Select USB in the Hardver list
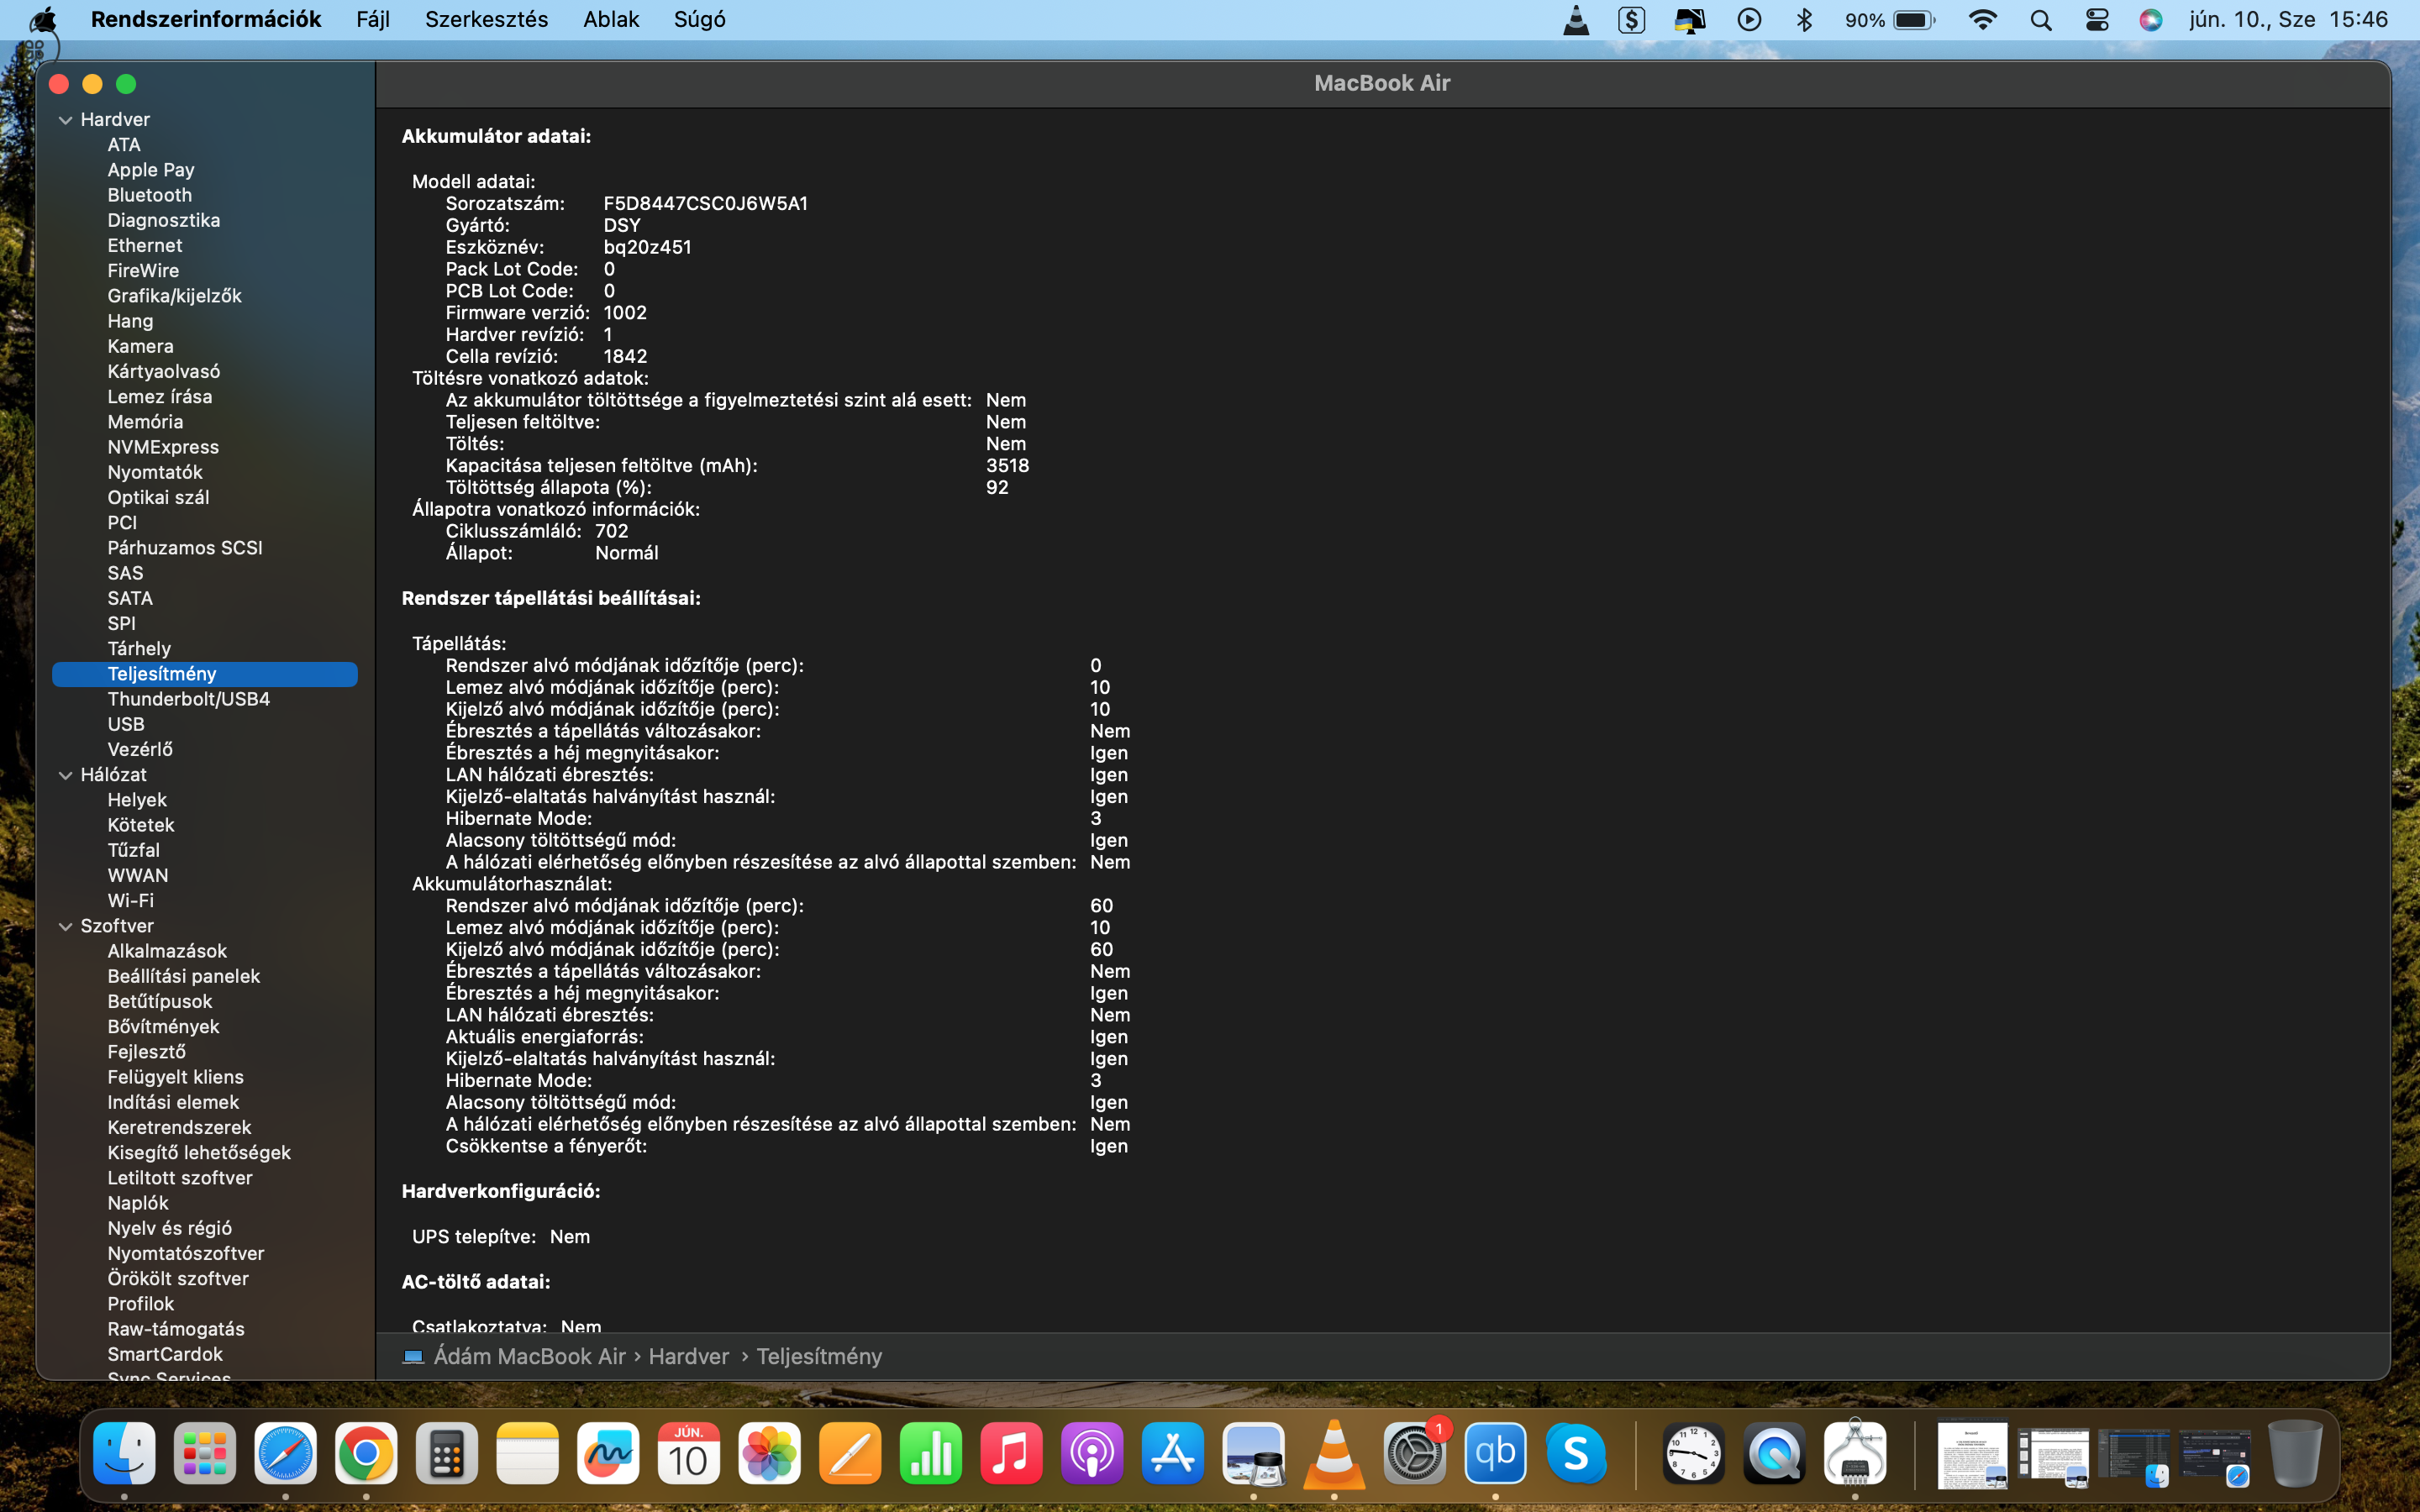 click(126, 724)
